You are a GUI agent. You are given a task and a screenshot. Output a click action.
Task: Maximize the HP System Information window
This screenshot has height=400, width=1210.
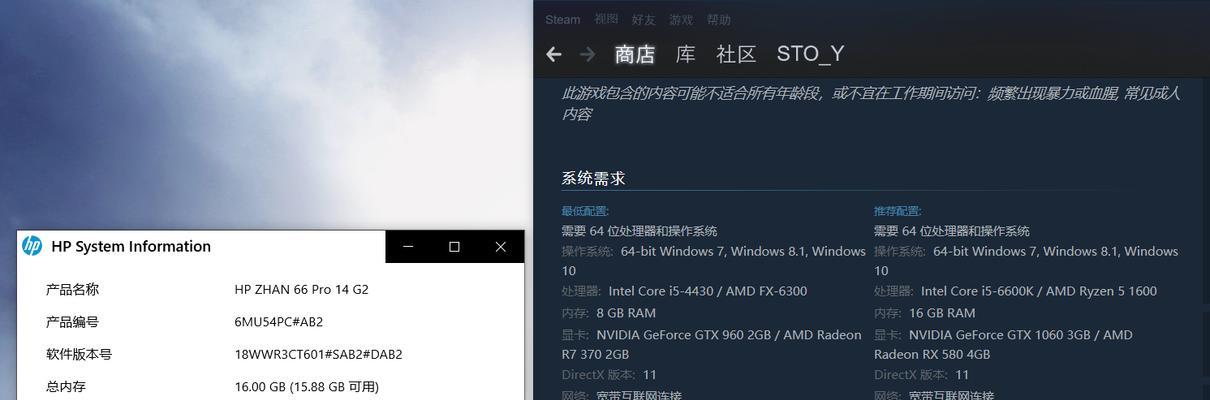tap(454, 246)
